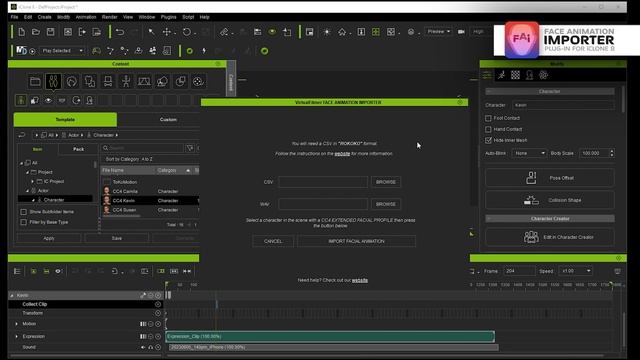Open the Project folder category icon in Content

(35, 82)
